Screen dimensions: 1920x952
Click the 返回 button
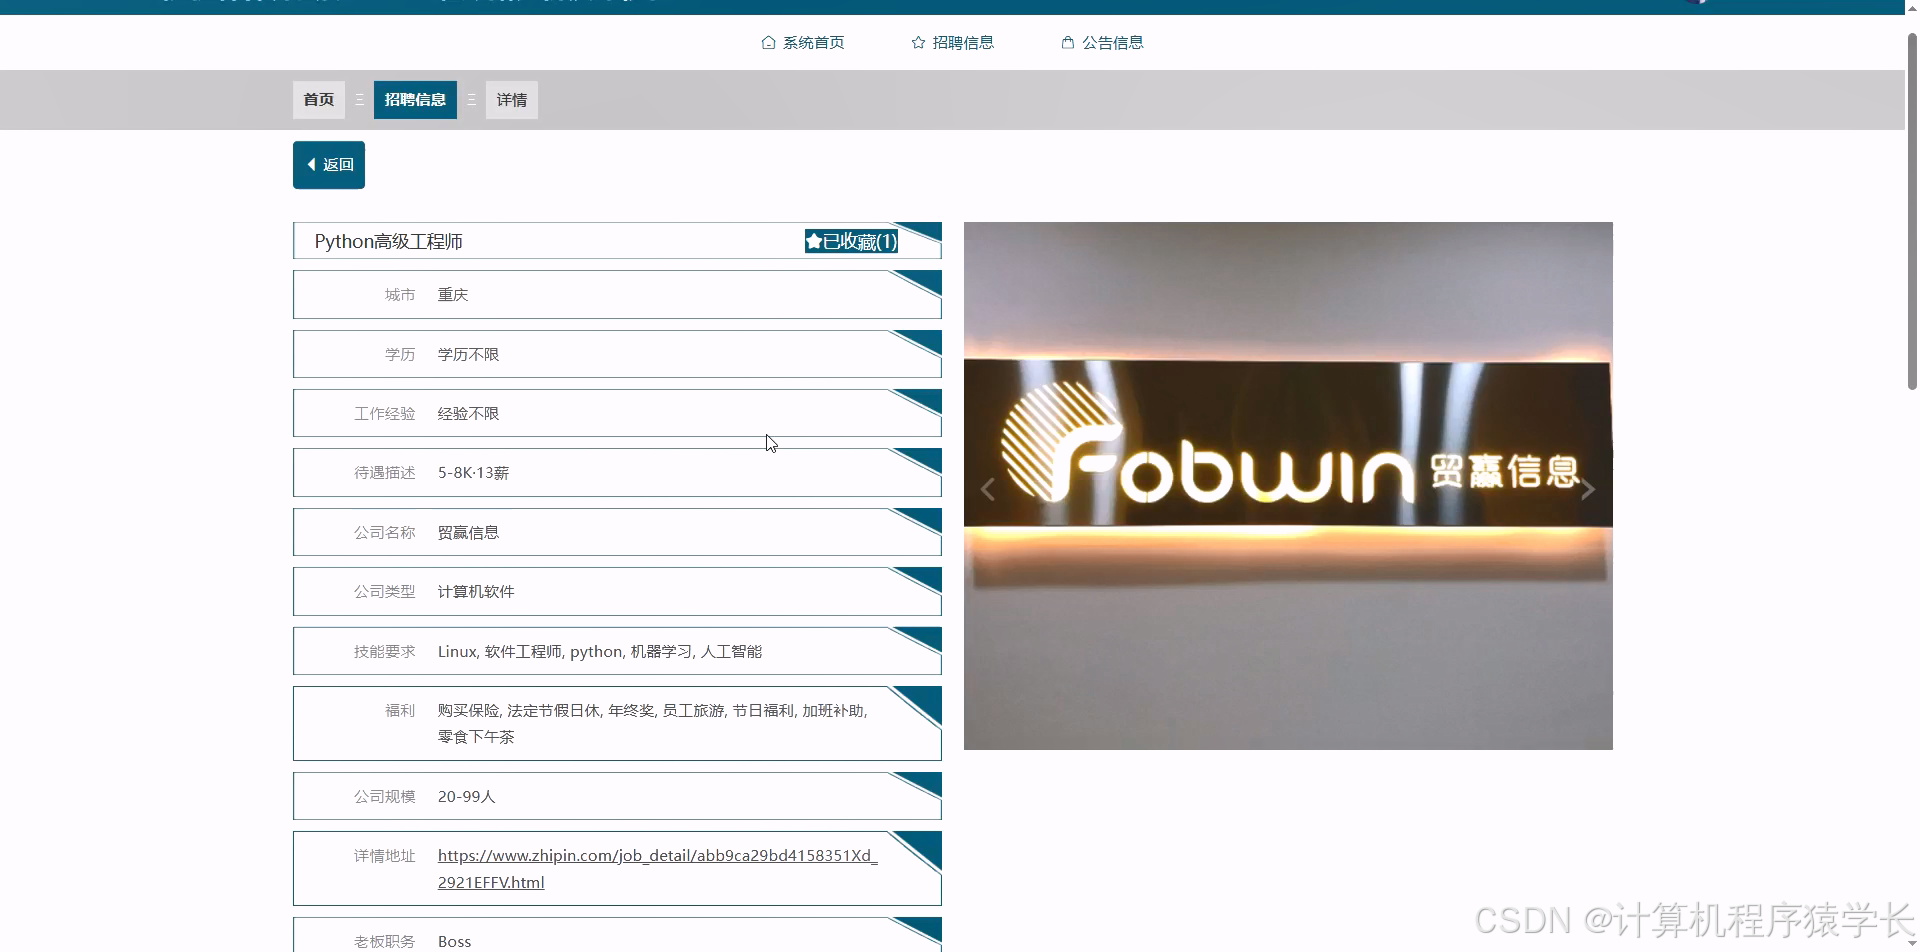click(329, 165)
